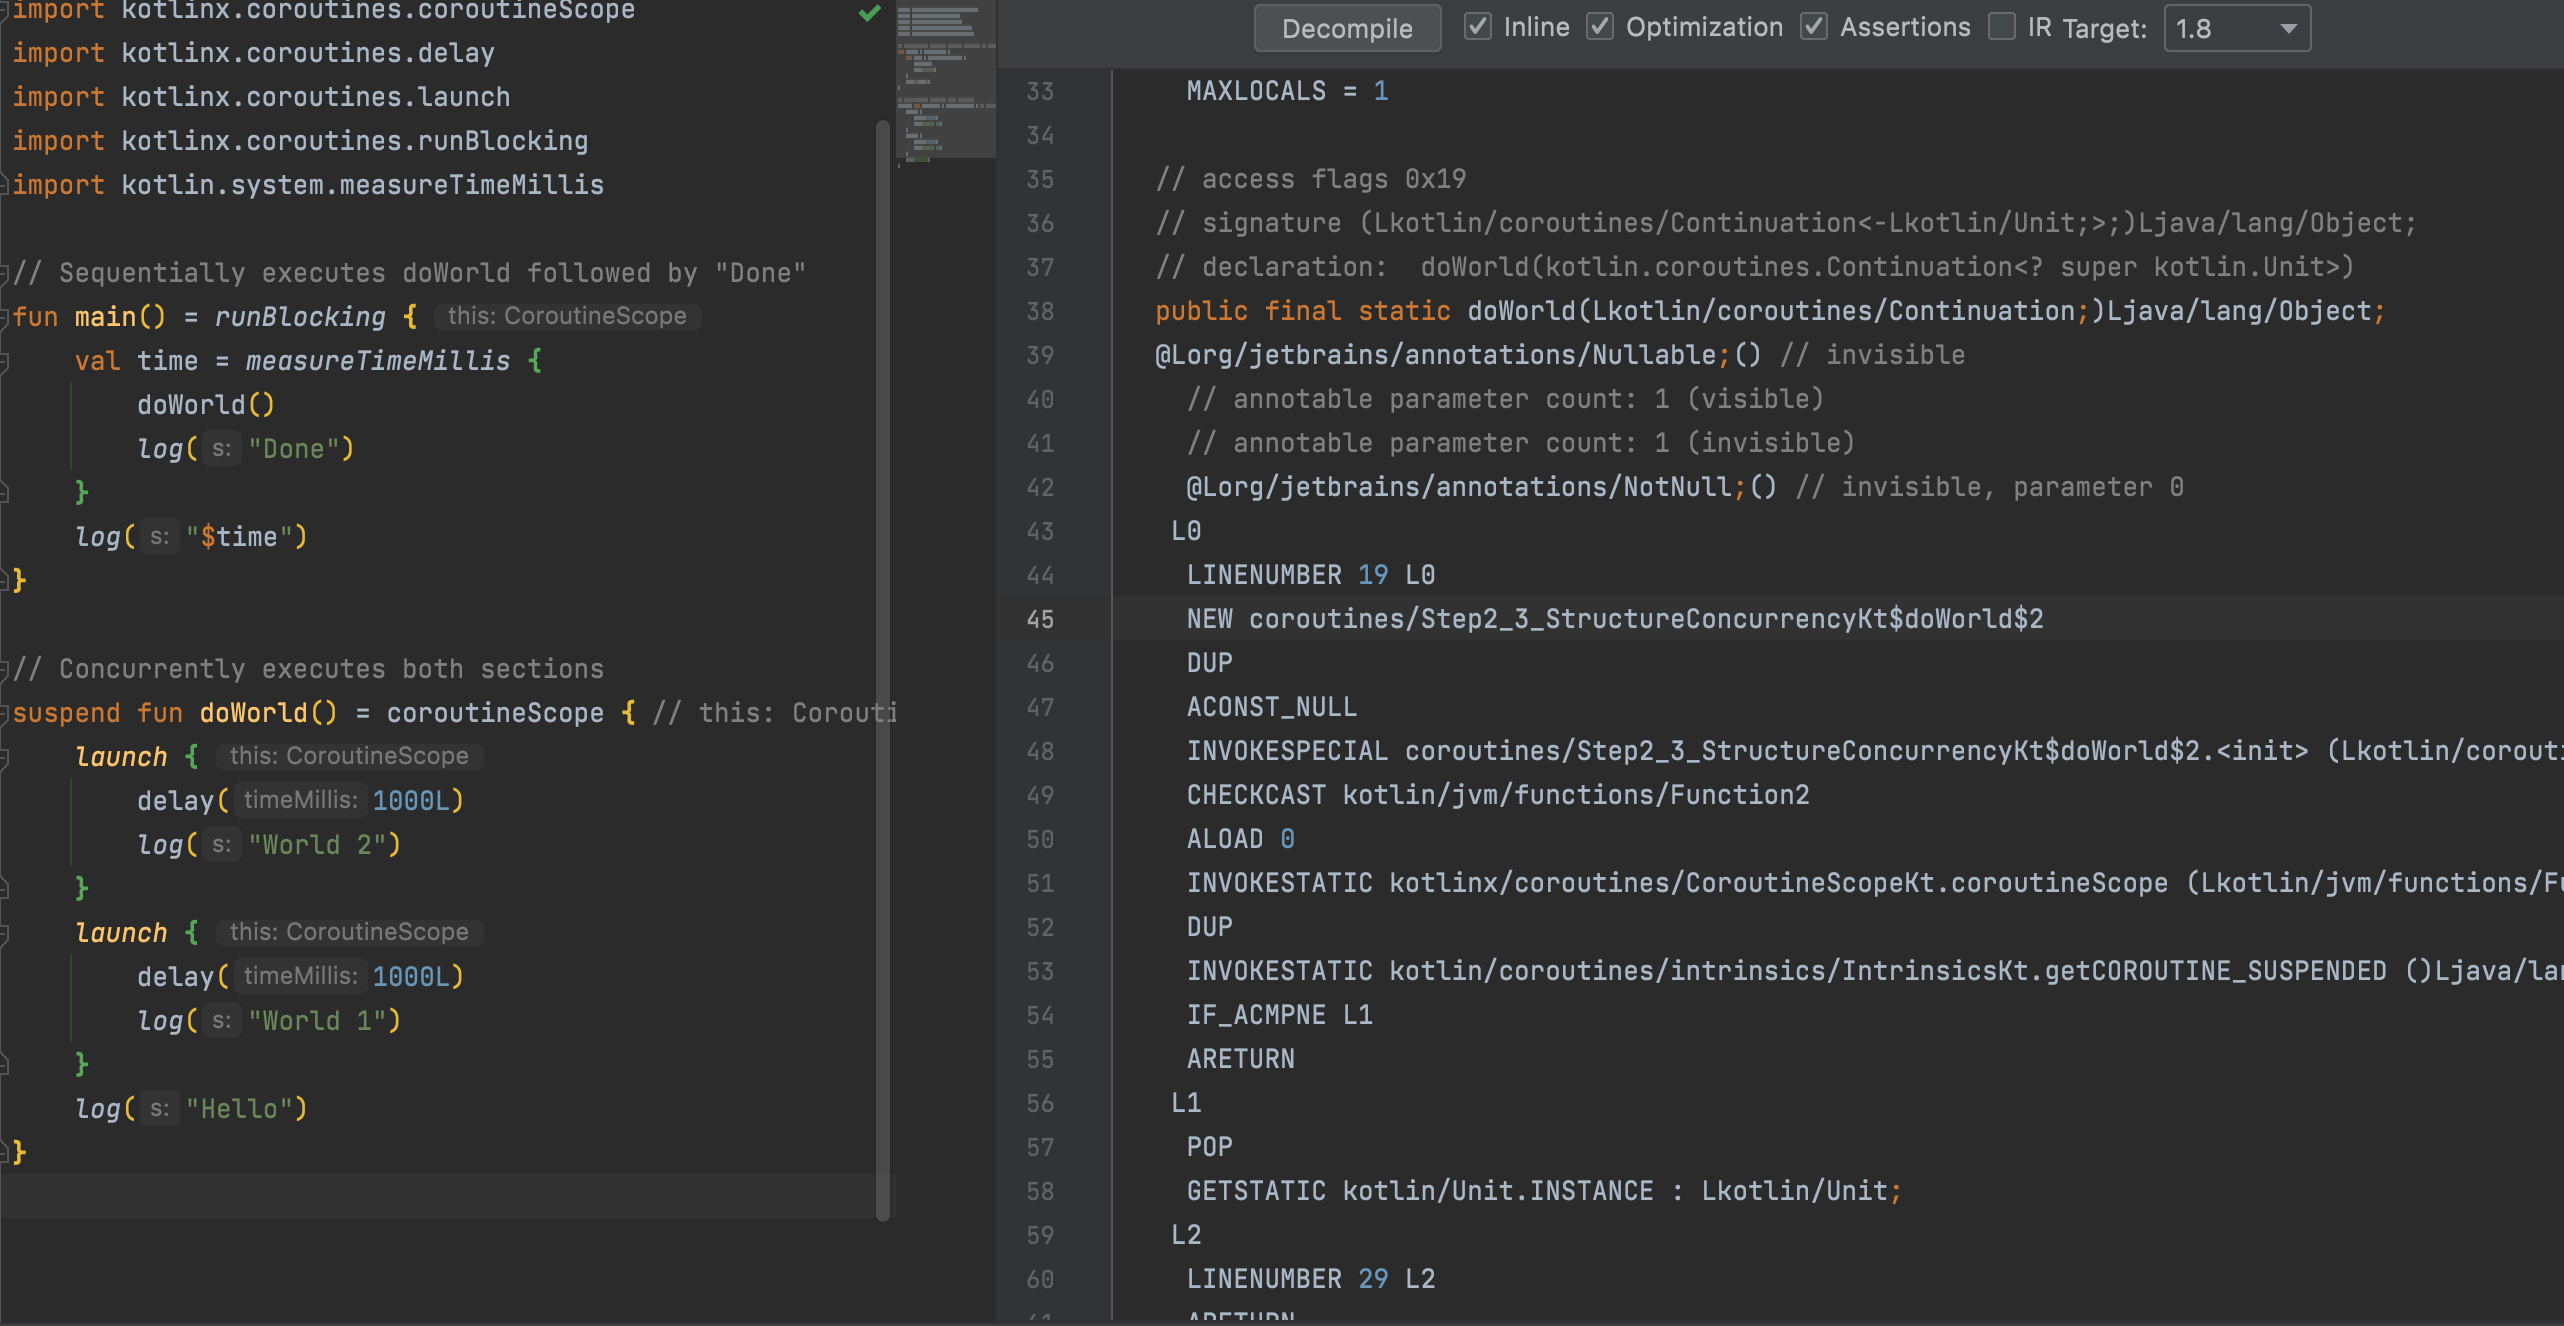Click bytecode line number 45
The height and width of the screenshot is (1326, 2564).
(1040, 619)
